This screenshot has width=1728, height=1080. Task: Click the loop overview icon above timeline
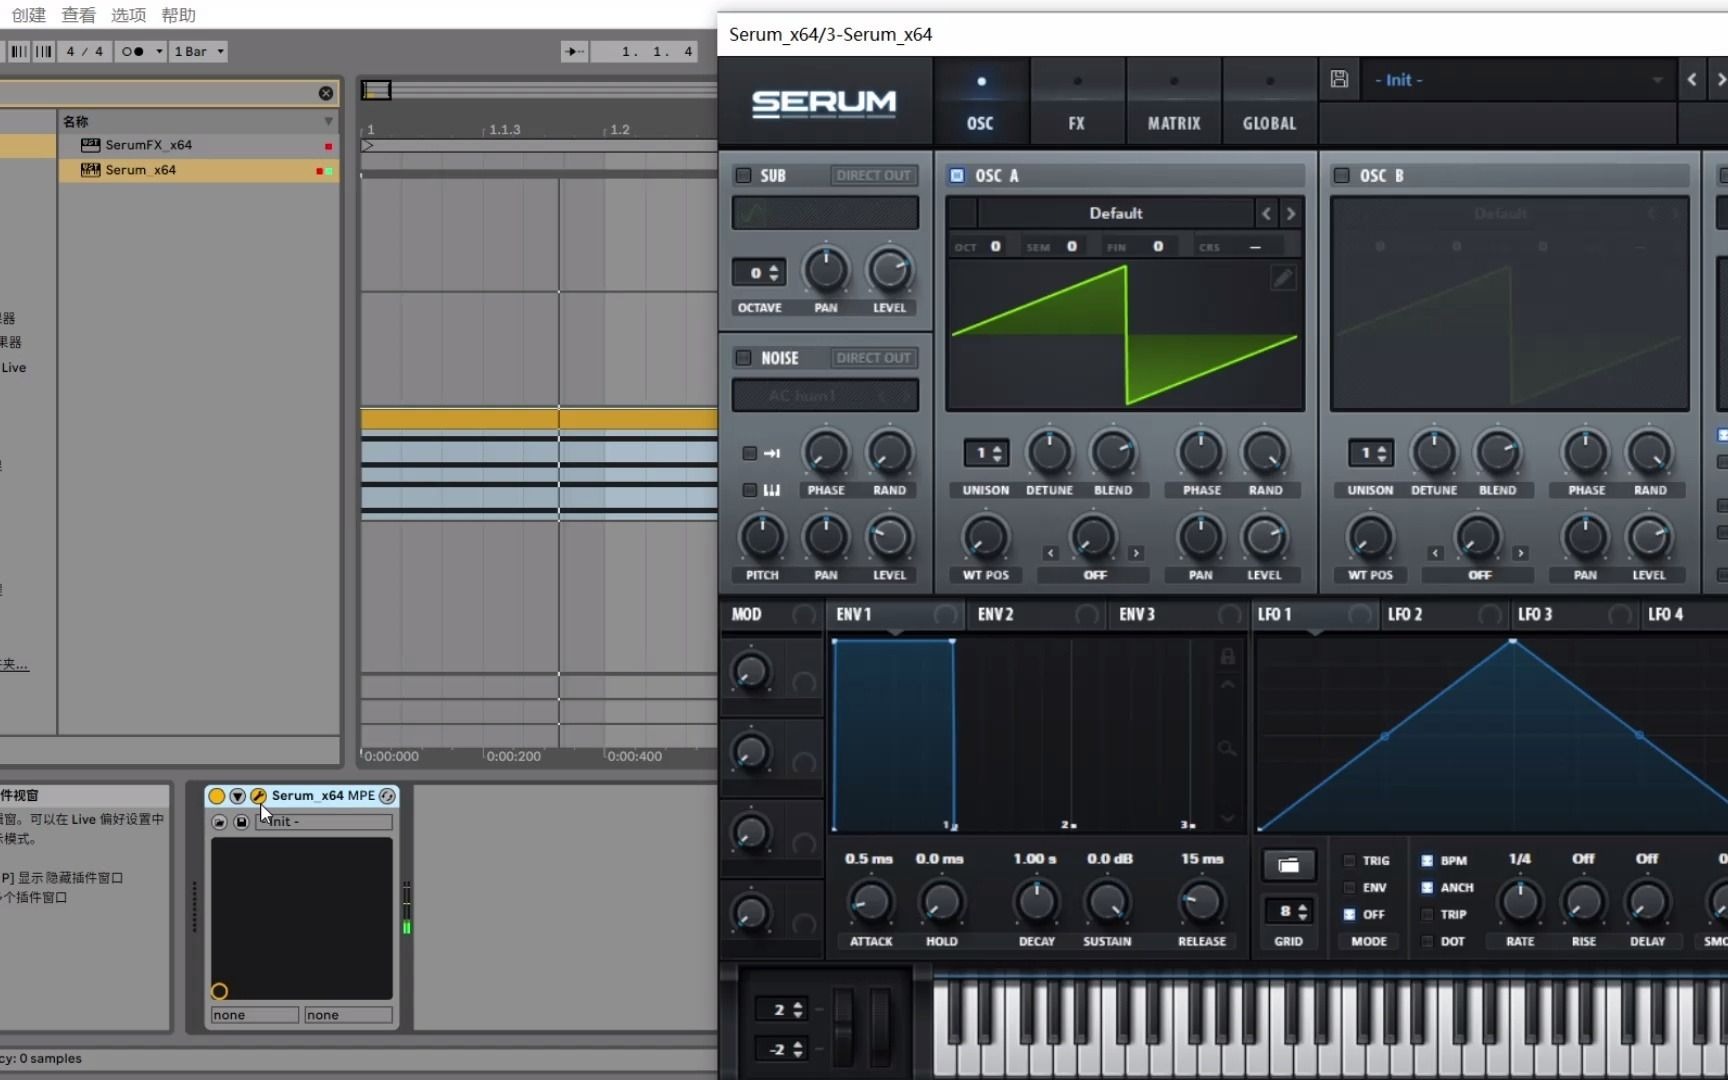pos(376,90)
